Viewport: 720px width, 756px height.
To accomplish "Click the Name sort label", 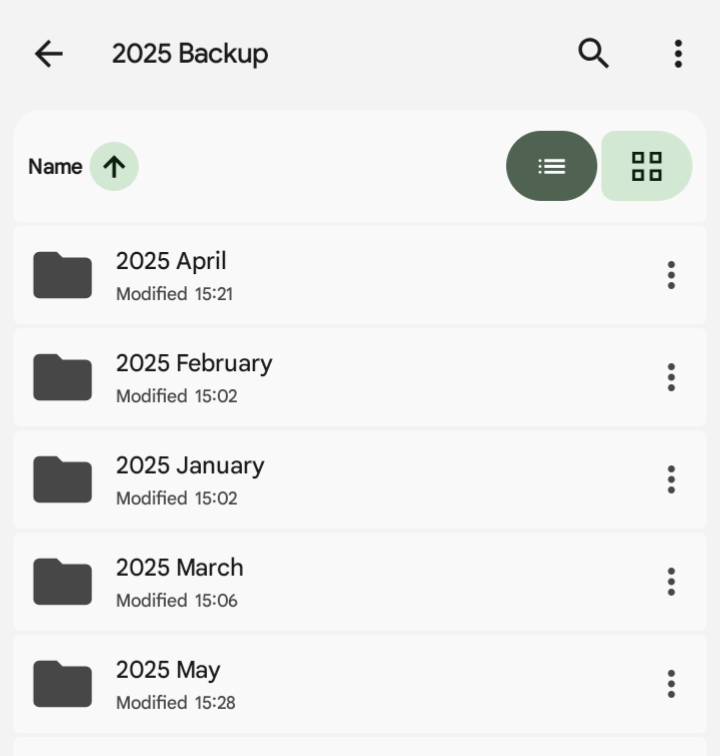I will pos(55,167).
